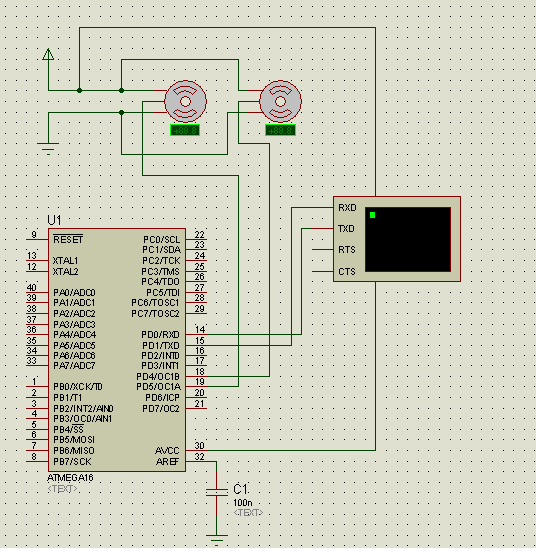
Task: Click the right servo motor component
Action: tap(281, 101)
